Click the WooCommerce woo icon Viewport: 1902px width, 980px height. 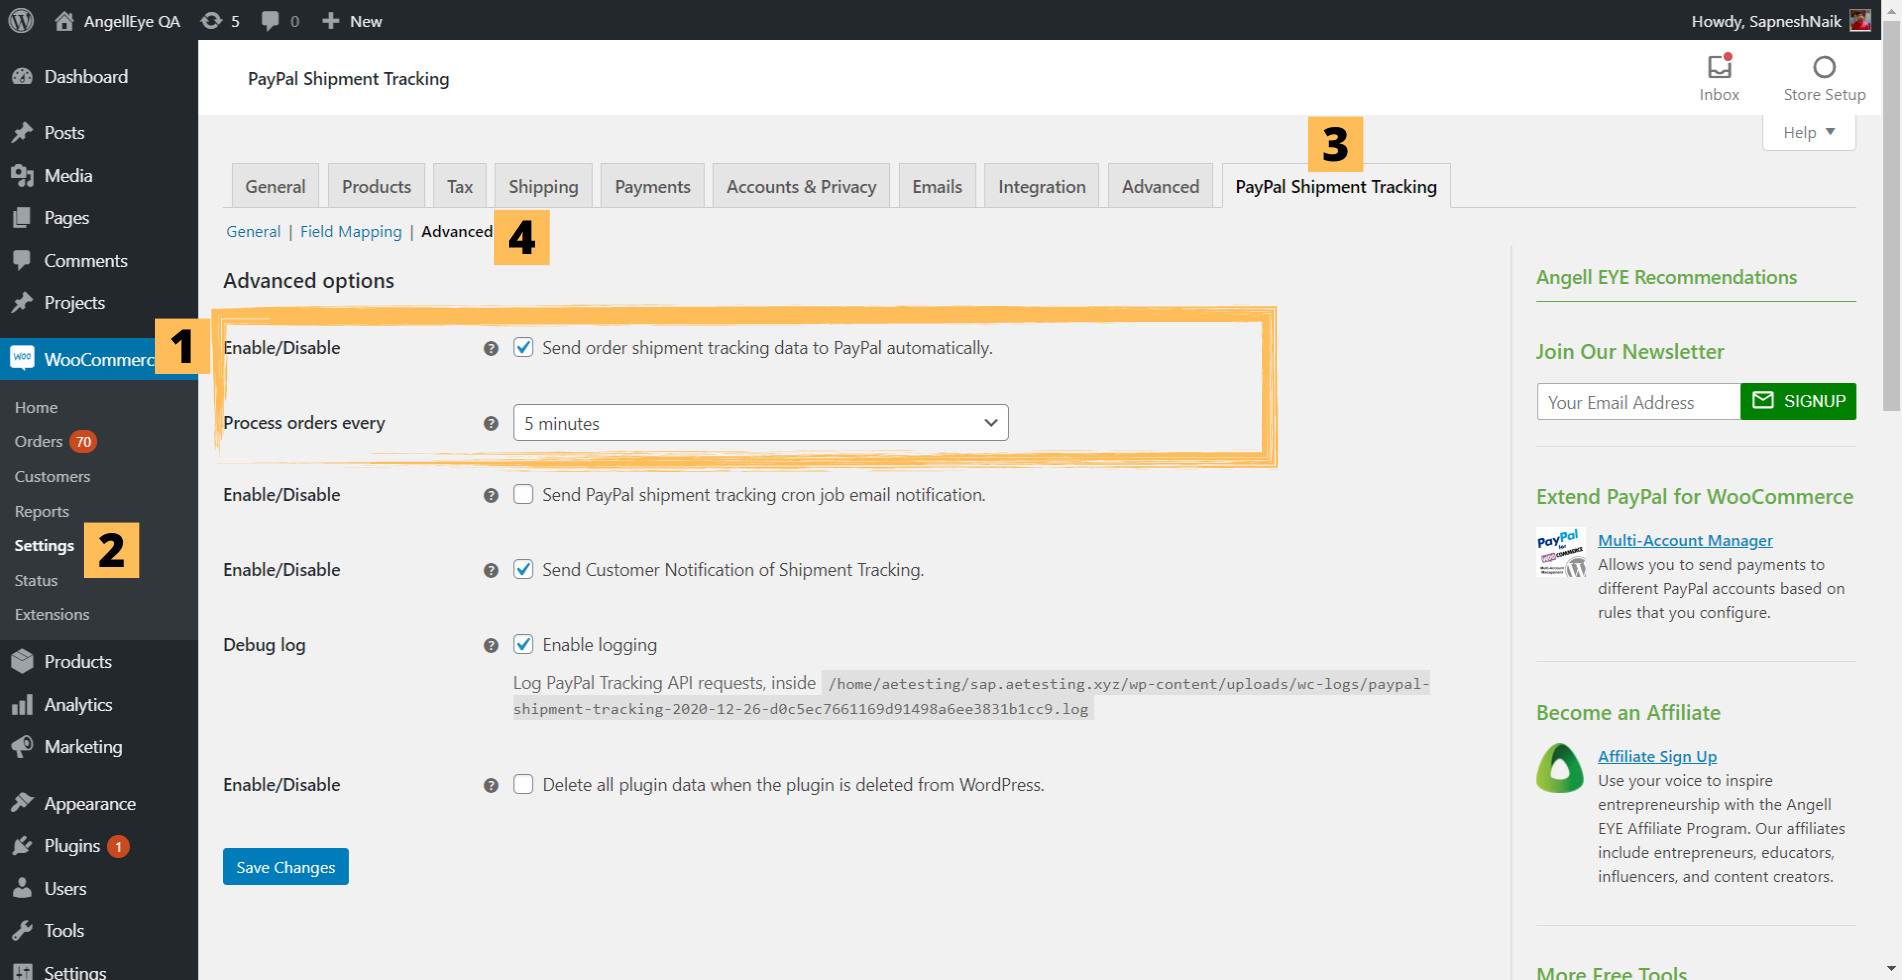(x=22, y=358)
